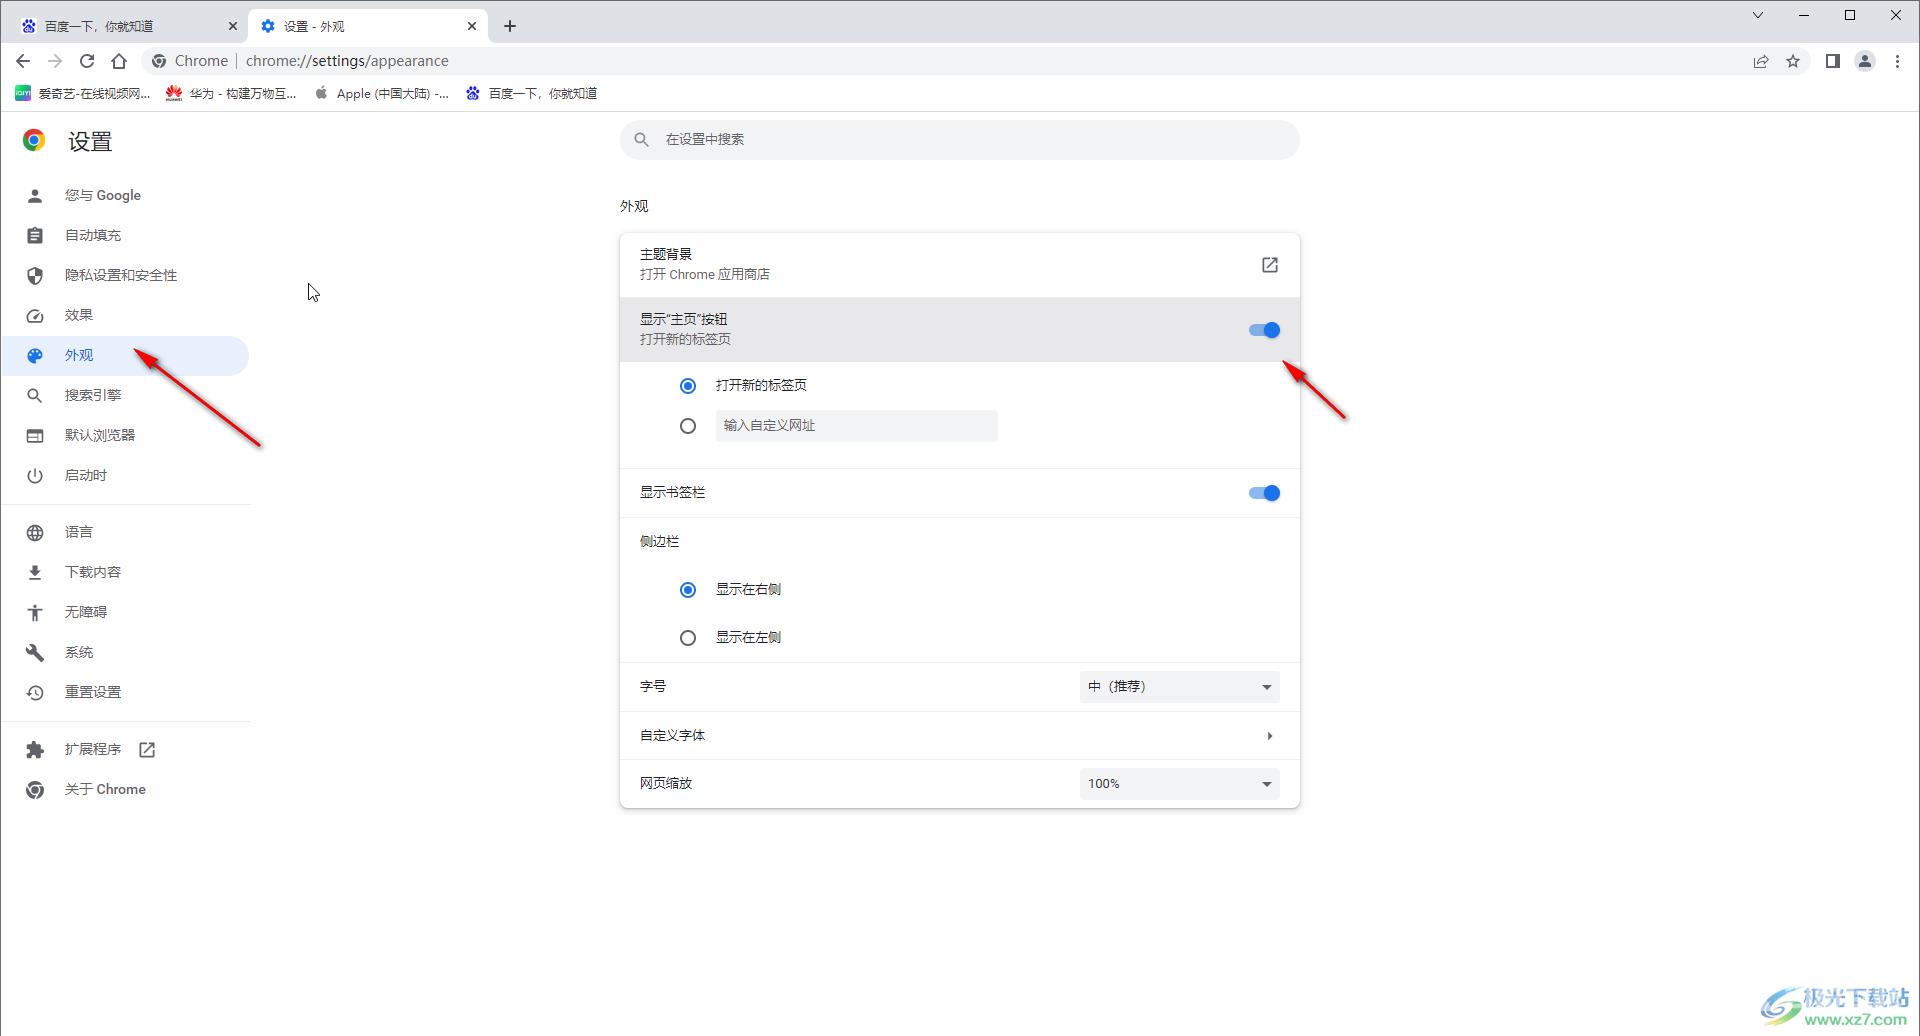
Task: Open the Apple (中国大陆) bookmark
Action: coord(381,93)
